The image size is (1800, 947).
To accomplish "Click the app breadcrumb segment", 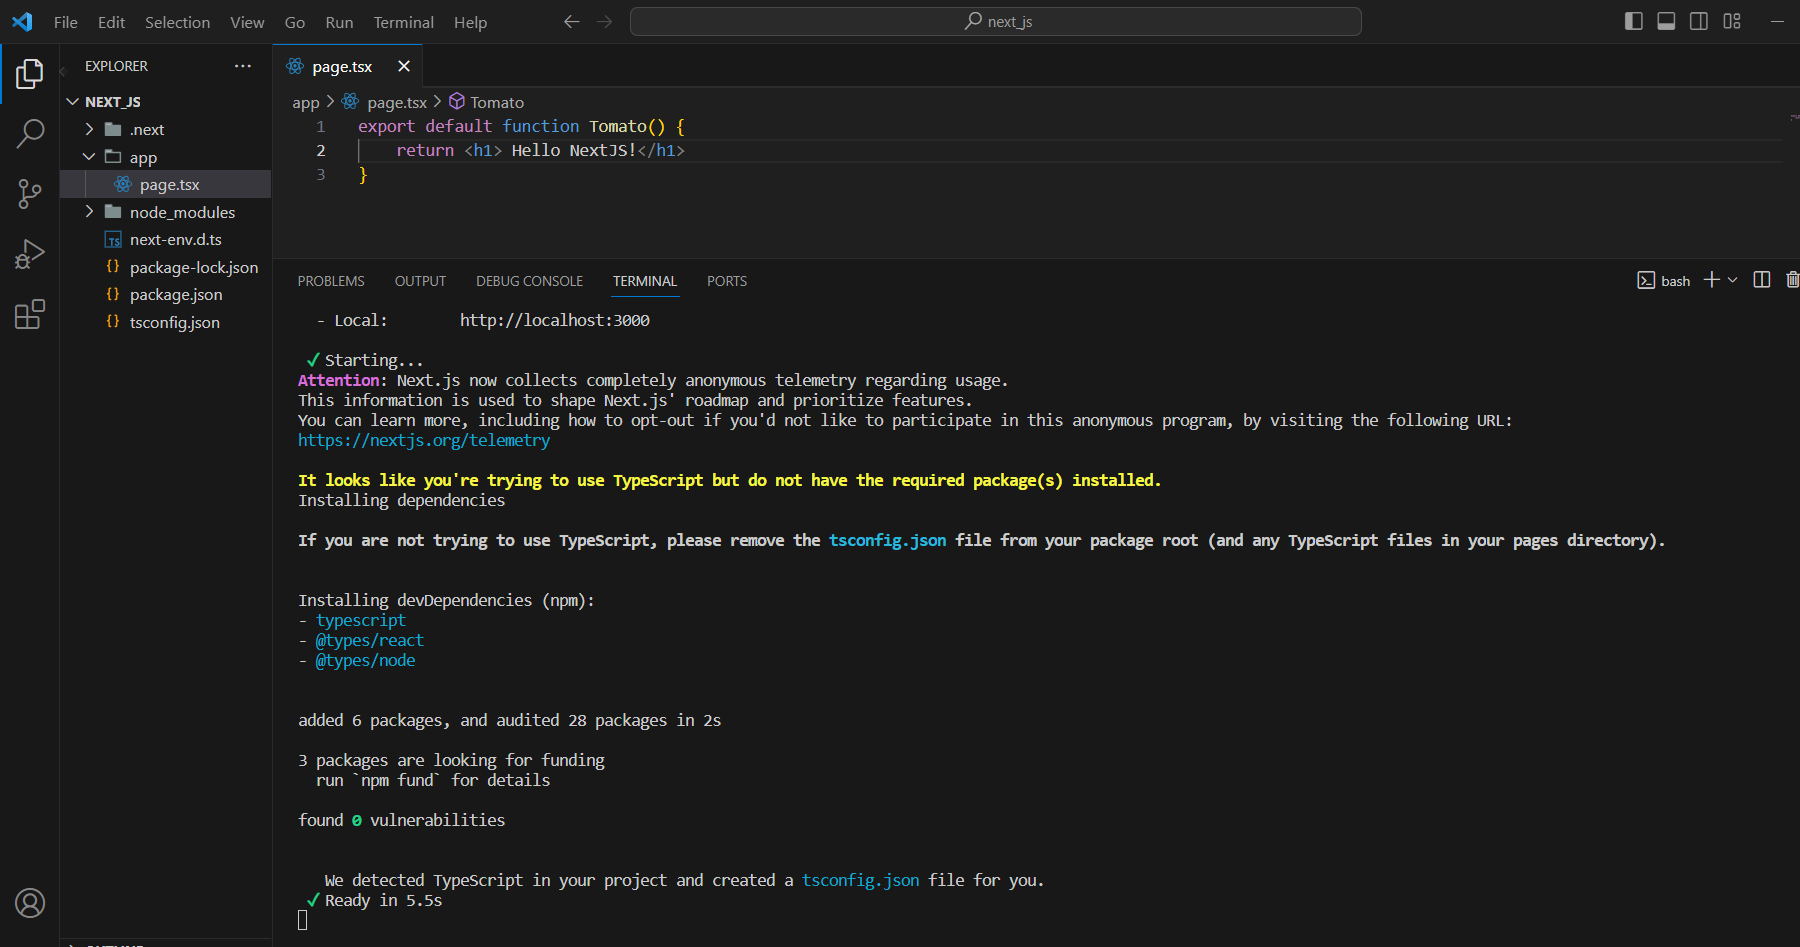I will pos(305,102).
